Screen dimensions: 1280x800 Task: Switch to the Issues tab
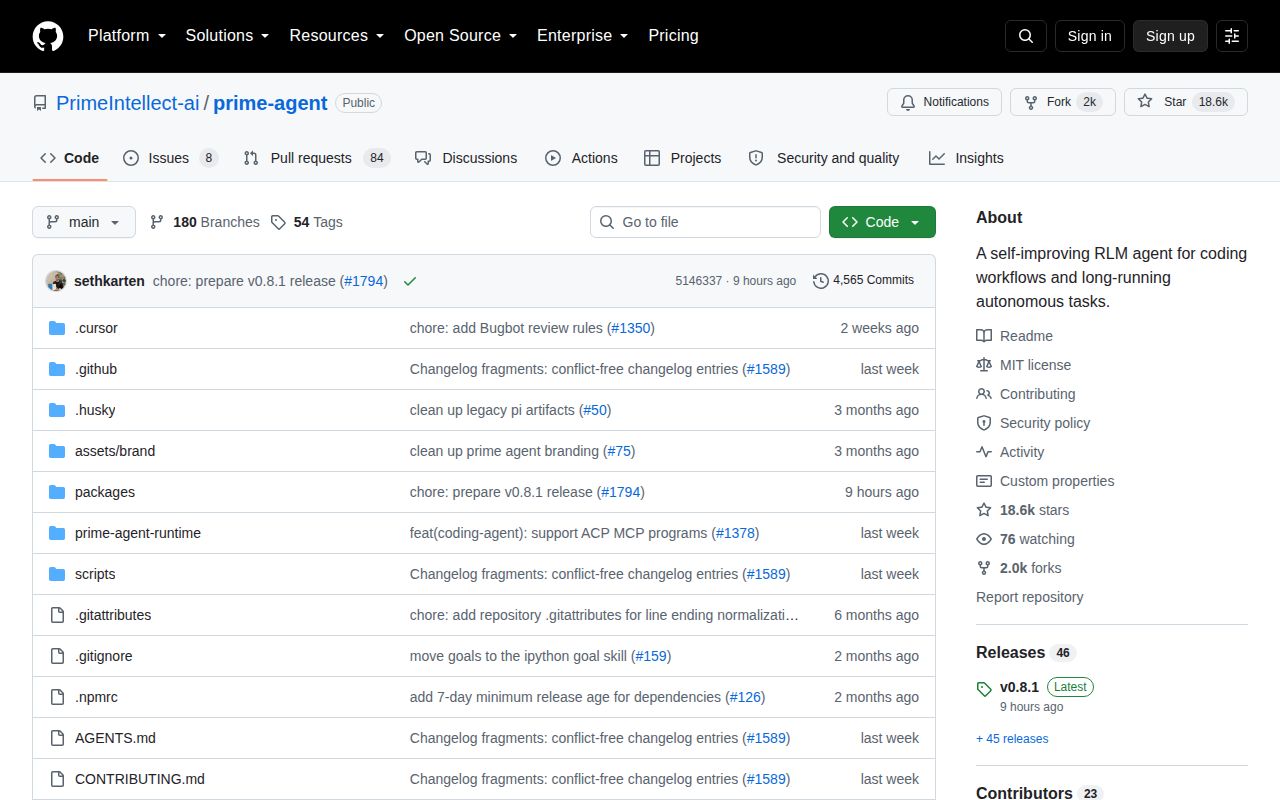pyautogui.click(x=170, y=158)
